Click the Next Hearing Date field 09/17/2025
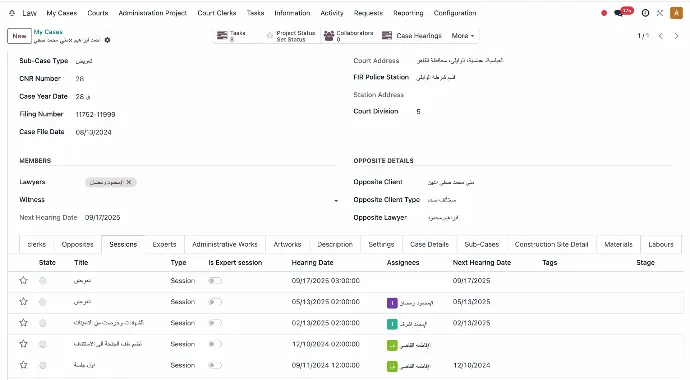Screen dimensions: 690x380 (x=103, y=218)
